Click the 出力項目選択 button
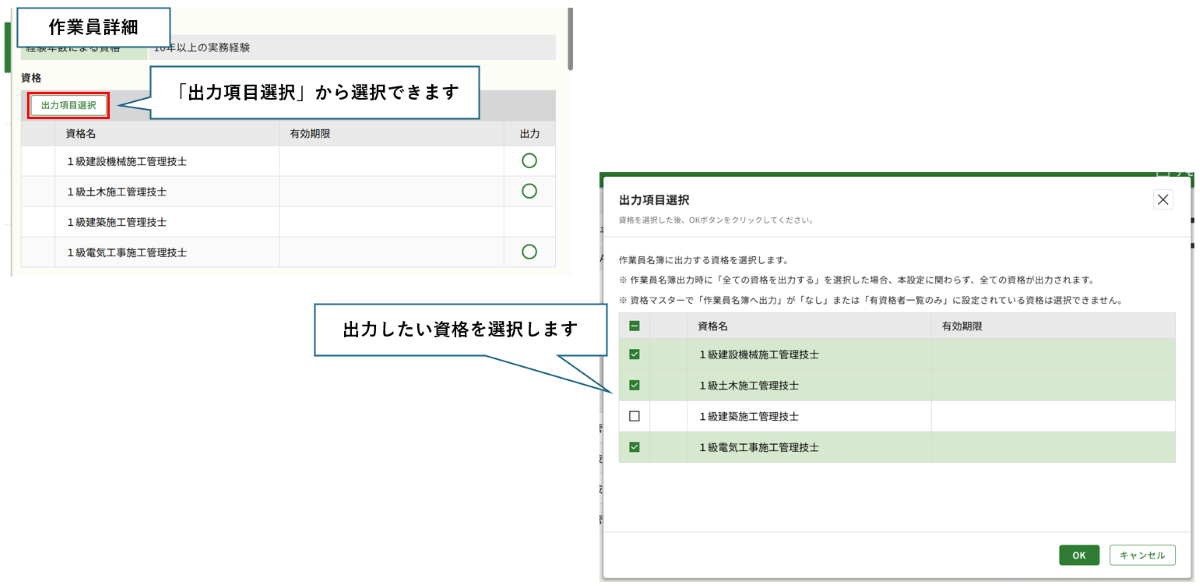Image resolution: width=1200 pixels, height=586 pixels. point(69,105)
